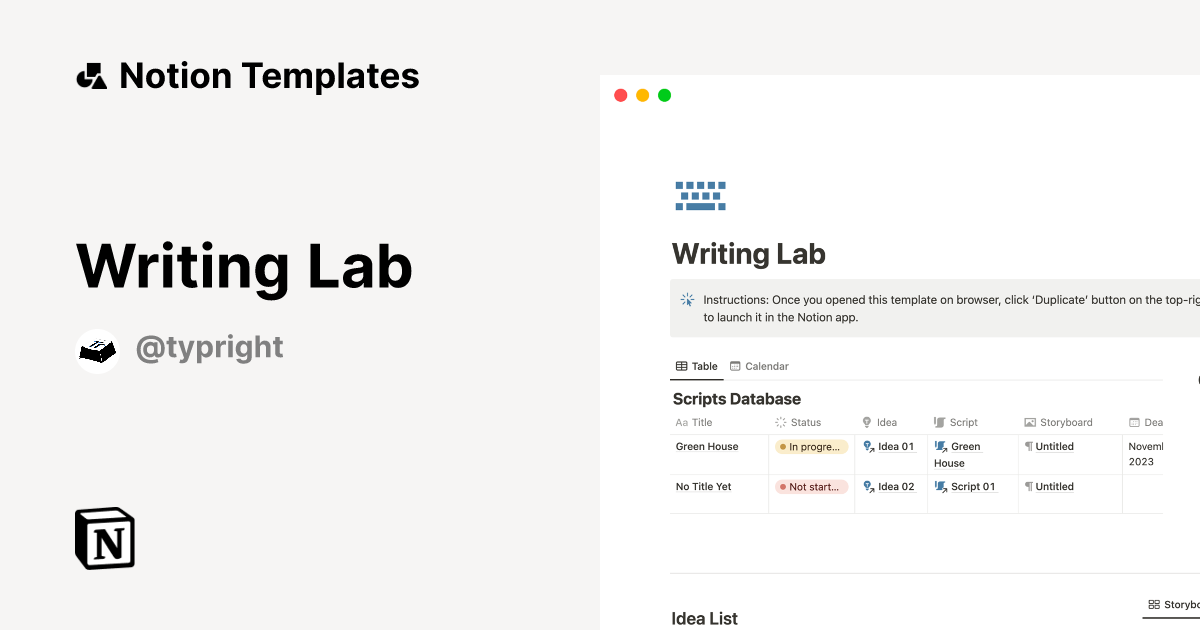Click the @typright avatar thumbnail
Viewport: 1200px width, 630px height.
point(97,350)
